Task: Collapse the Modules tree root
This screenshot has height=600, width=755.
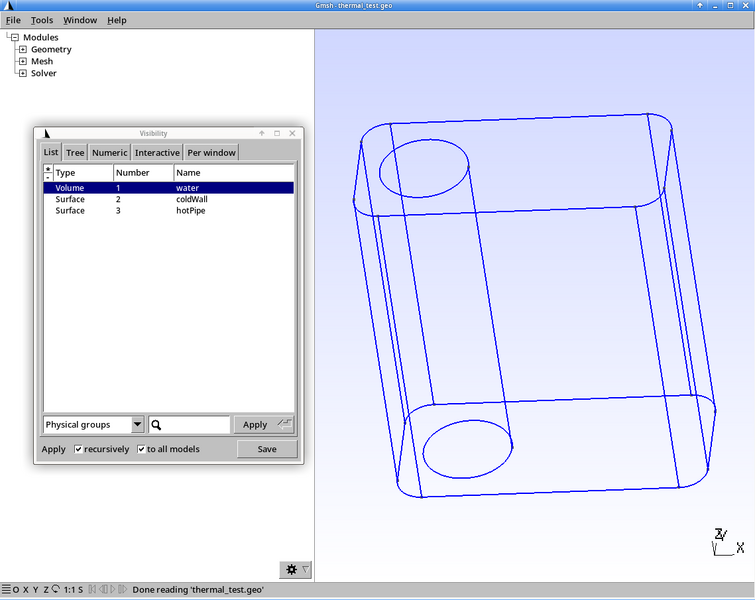Action: click(x=15, y=37)
